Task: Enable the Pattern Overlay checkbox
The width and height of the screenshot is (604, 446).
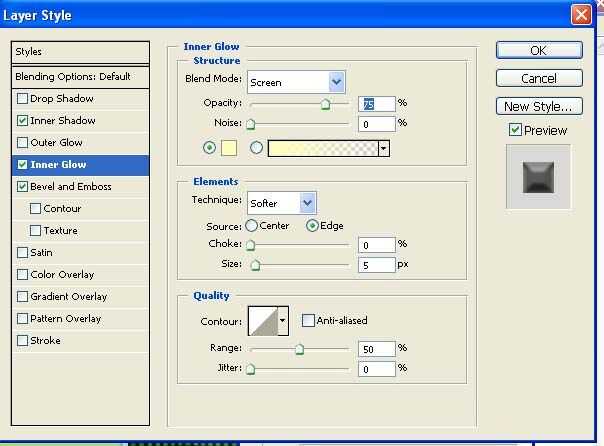Action: click(x=23, y=319)
